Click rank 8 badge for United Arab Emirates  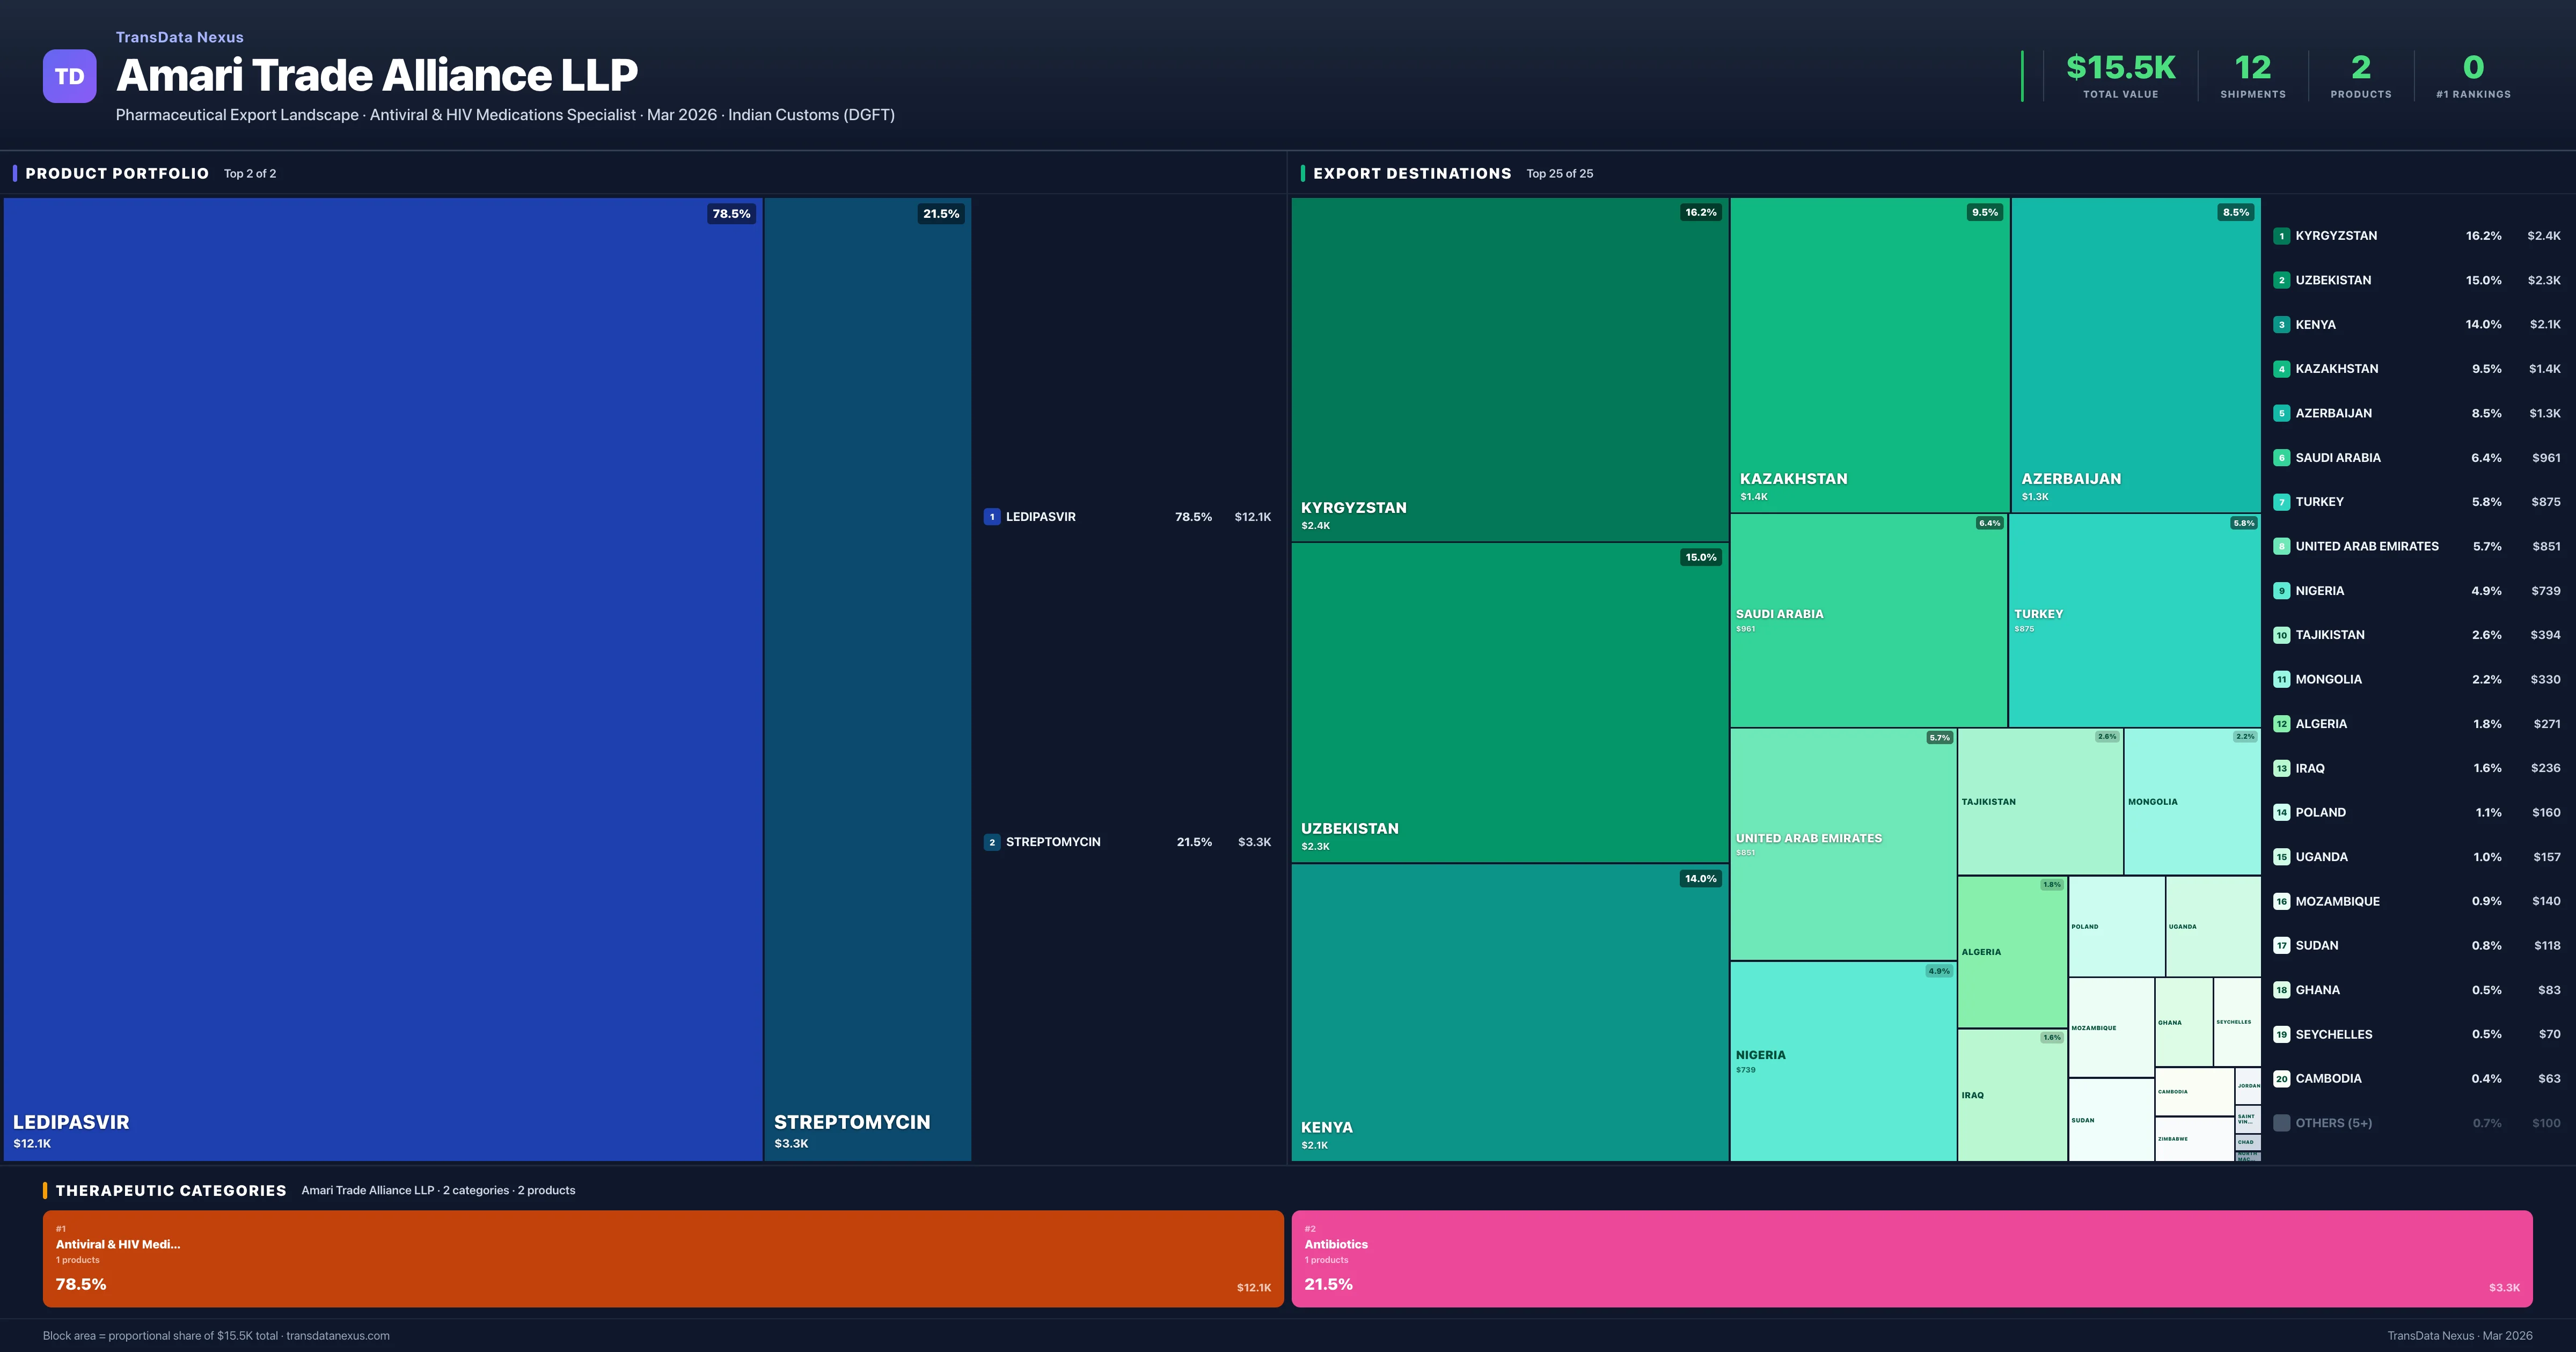[2281, 546]
